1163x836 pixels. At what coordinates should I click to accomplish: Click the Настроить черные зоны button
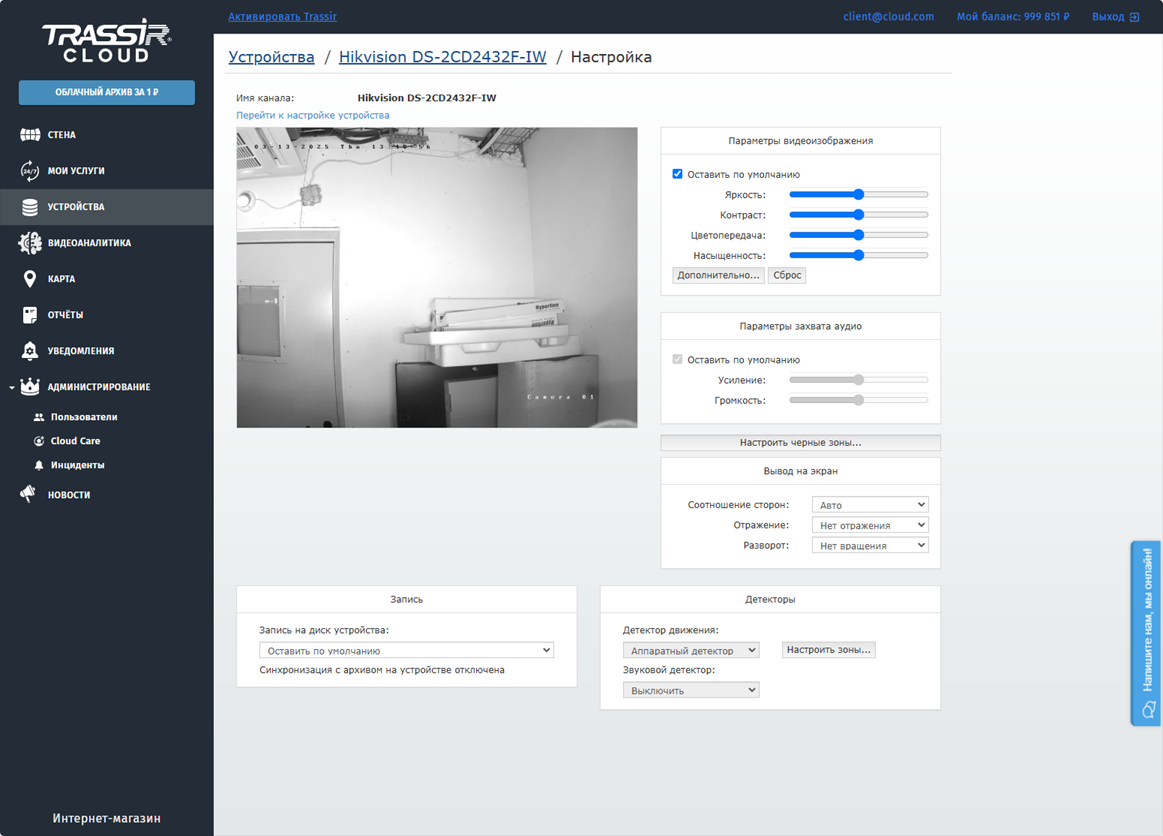tap(800, 442)
